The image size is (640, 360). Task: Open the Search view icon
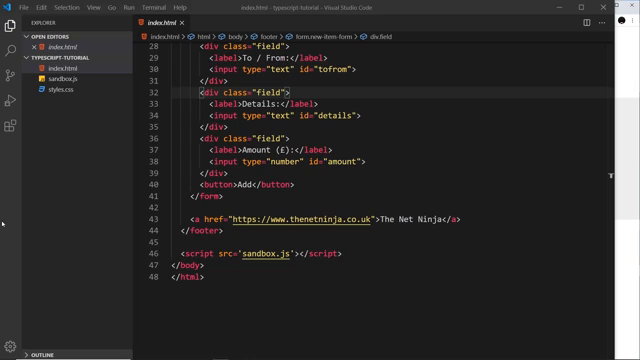point(10,51)
